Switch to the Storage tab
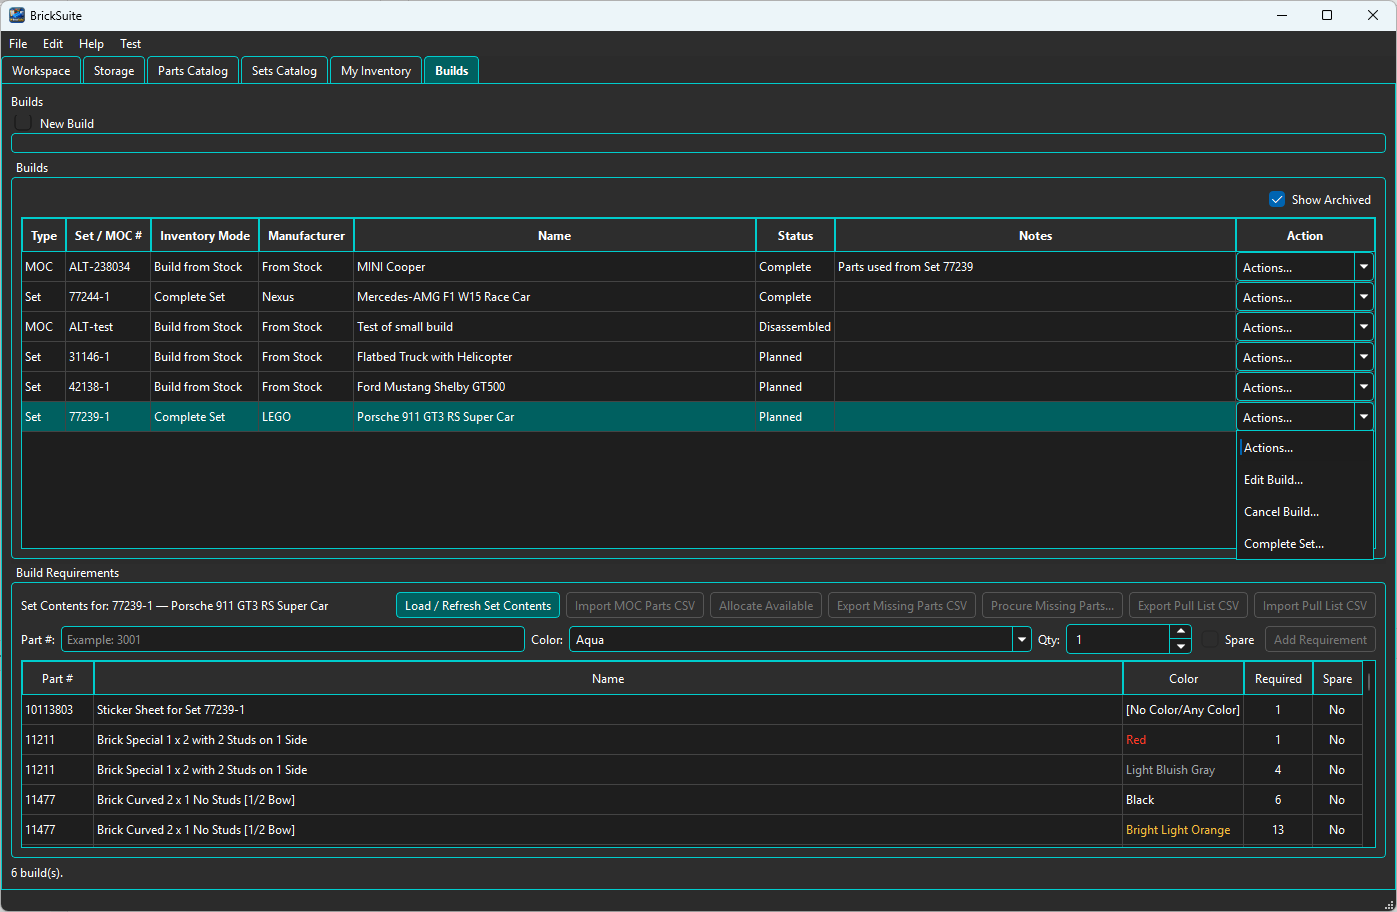1397x912 pixels. point(114,71)
